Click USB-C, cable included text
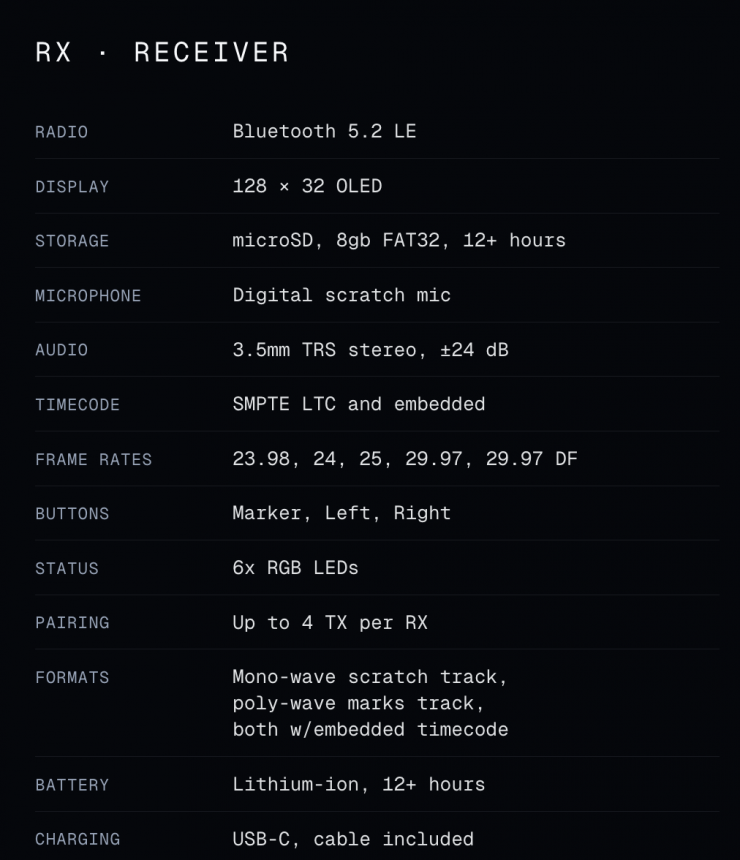This screenshot has height=860, width=740. tap(353, 839)
